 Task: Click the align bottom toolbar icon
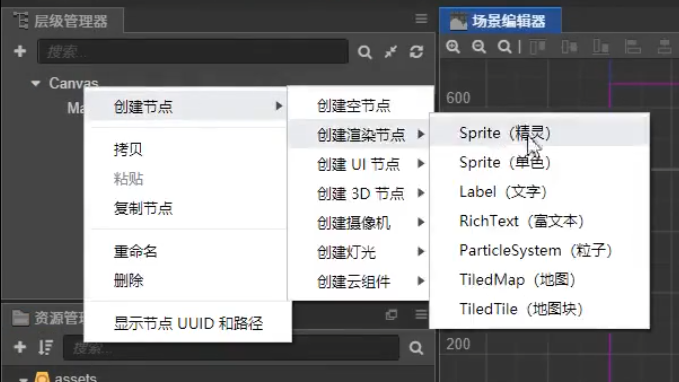601,46
